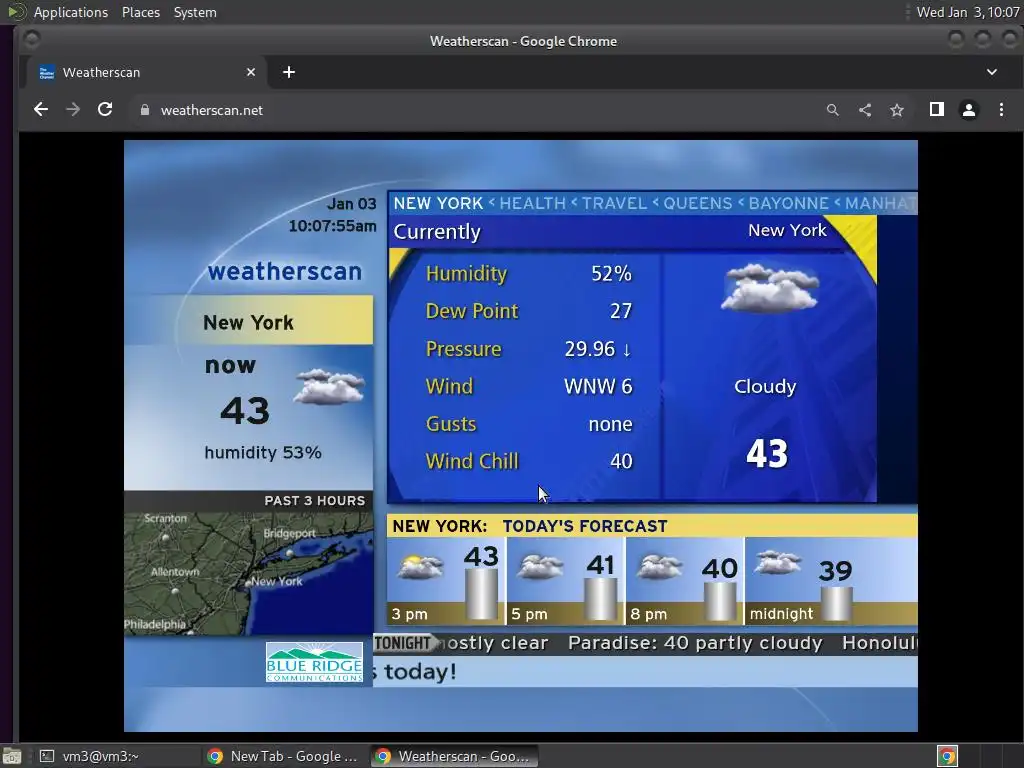
Task: Click the Humidity 52% row
Action: (529, 274)
